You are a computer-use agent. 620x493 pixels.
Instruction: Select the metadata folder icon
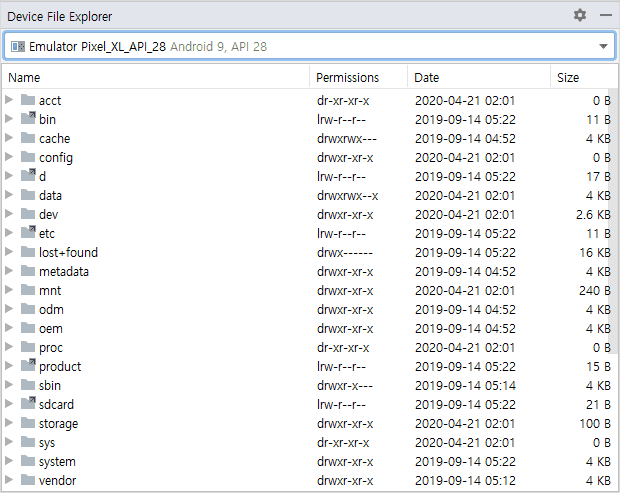(x=28, y=270)
